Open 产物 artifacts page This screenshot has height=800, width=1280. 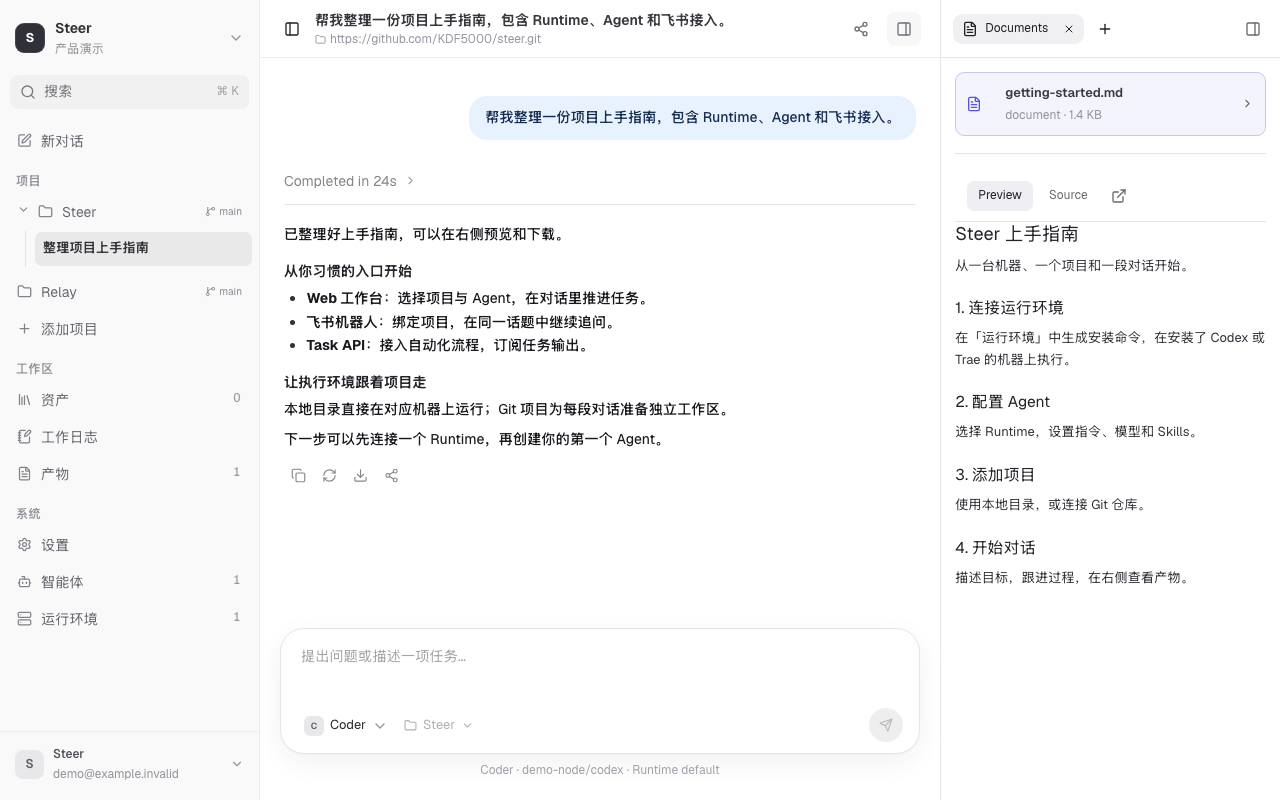click(130, 474)
